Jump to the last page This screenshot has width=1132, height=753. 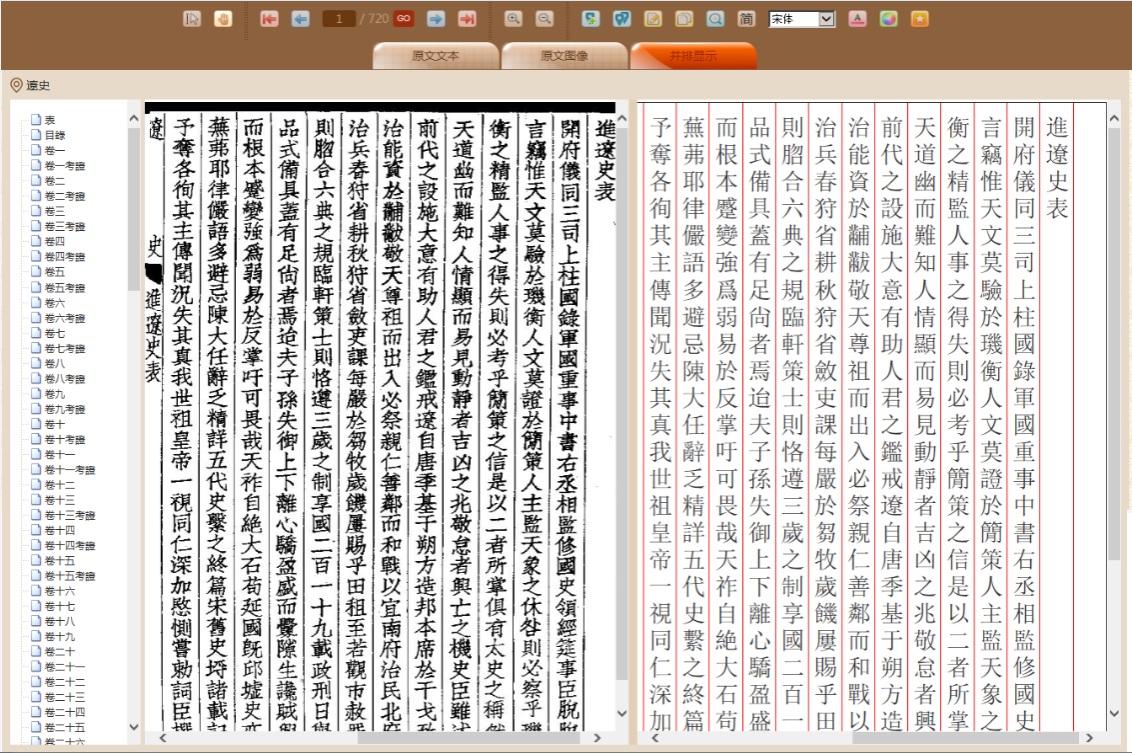click(467, 19)
